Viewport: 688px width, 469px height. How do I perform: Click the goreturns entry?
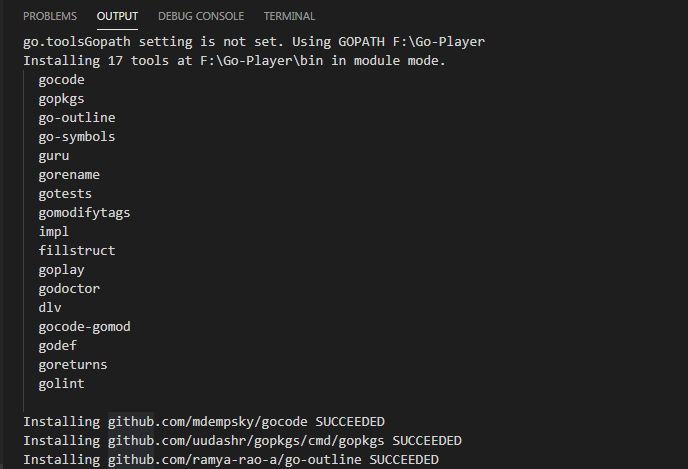tap(73, 365)
